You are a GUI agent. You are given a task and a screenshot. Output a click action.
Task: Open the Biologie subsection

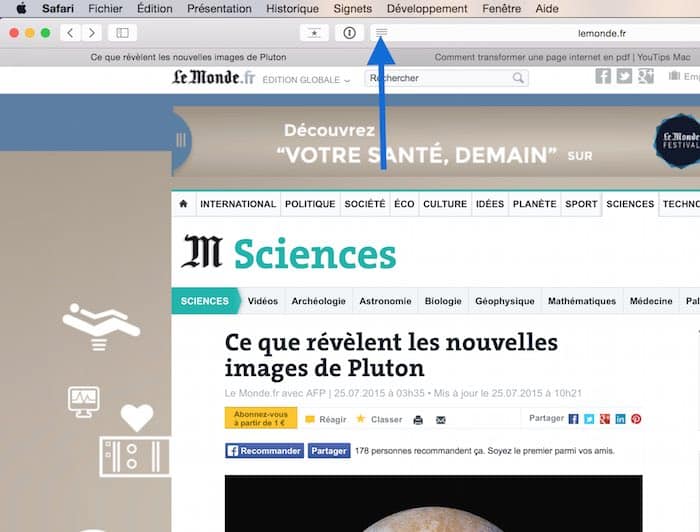(443, 301)
